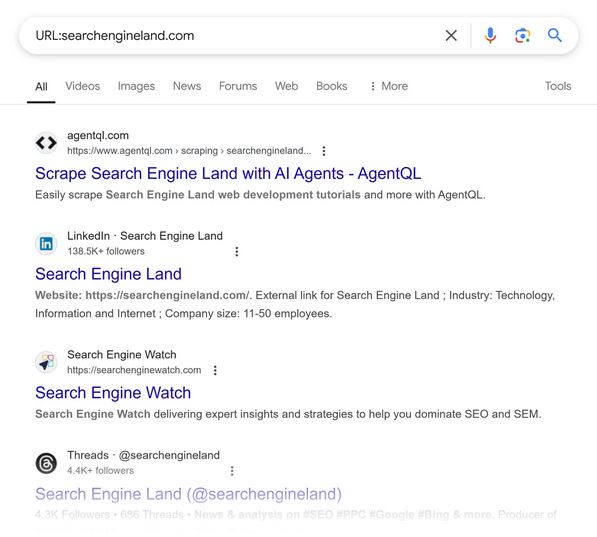Select the News tab
597x537 pixels.
tap(187, 86)
